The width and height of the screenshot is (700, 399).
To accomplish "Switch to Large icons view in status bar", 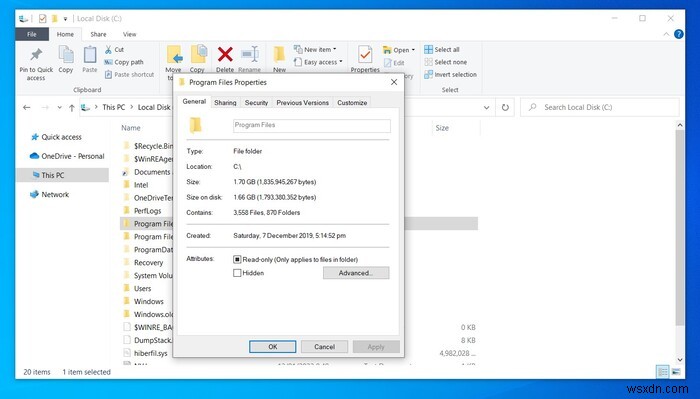I will tap(676, 371).
